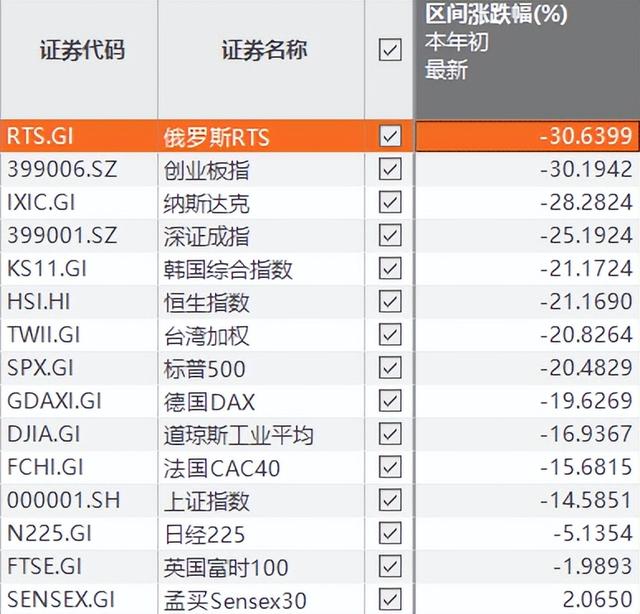Select the DJIA.GI code cell

[79, 434]
